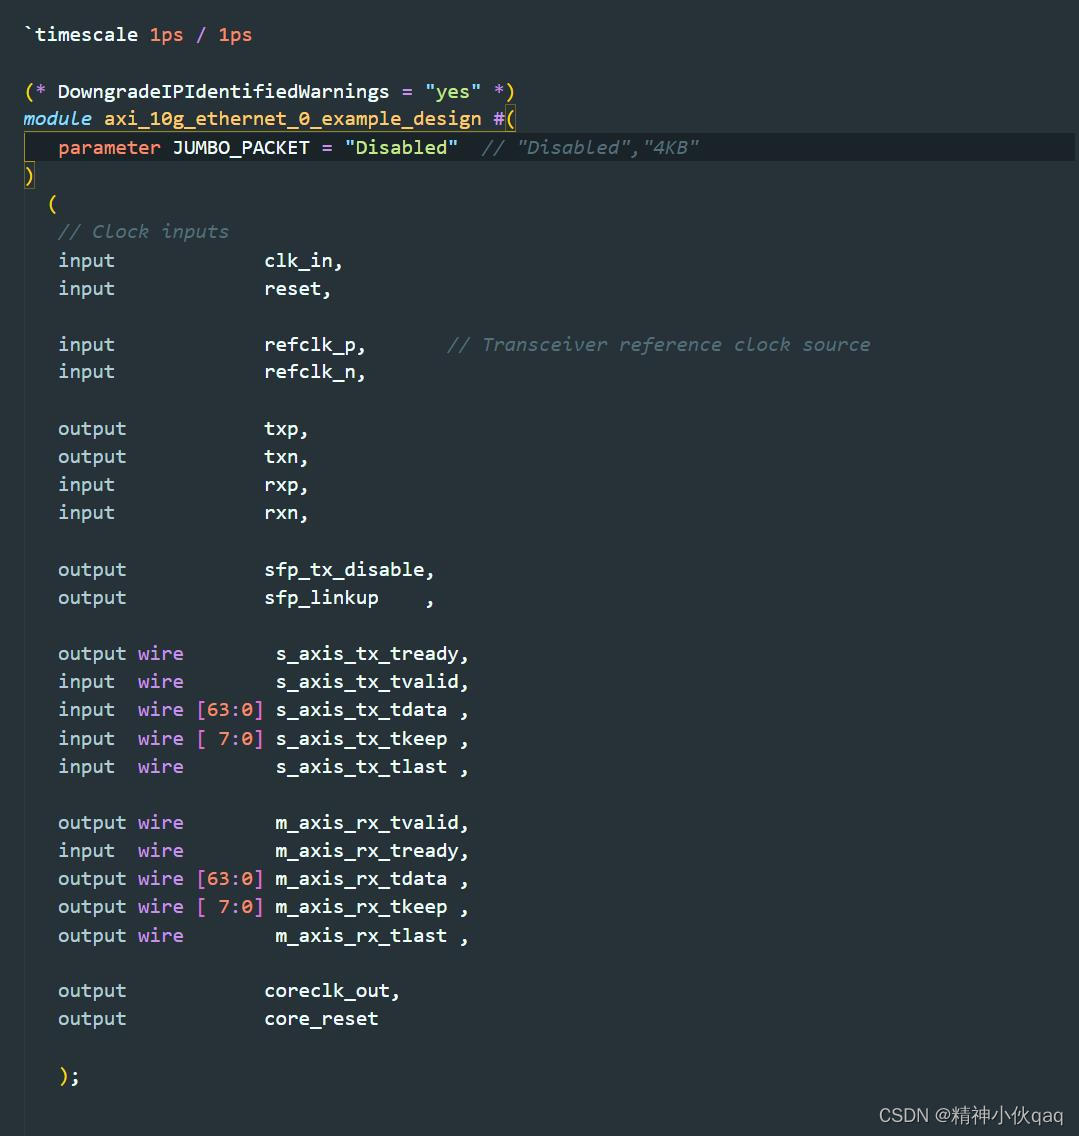Click the txp output port
Image resolution: width=1079 pixels, height=1136 pixels.
[x=281, y=430]
